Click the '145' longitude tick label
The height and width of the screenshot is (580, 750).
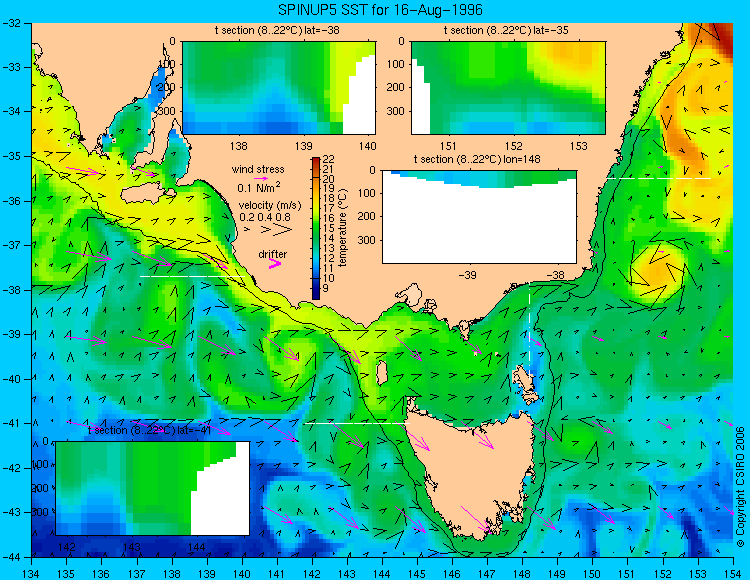click(x=417, y=574)
